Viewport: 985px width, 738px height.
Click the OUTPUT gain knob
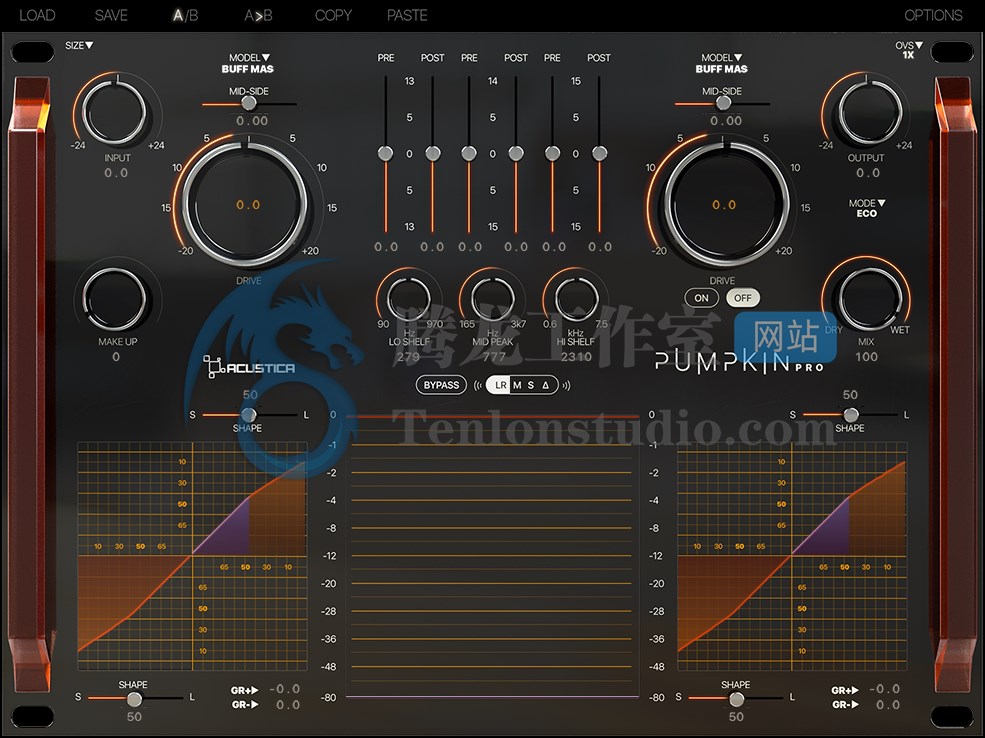[870, 113]
